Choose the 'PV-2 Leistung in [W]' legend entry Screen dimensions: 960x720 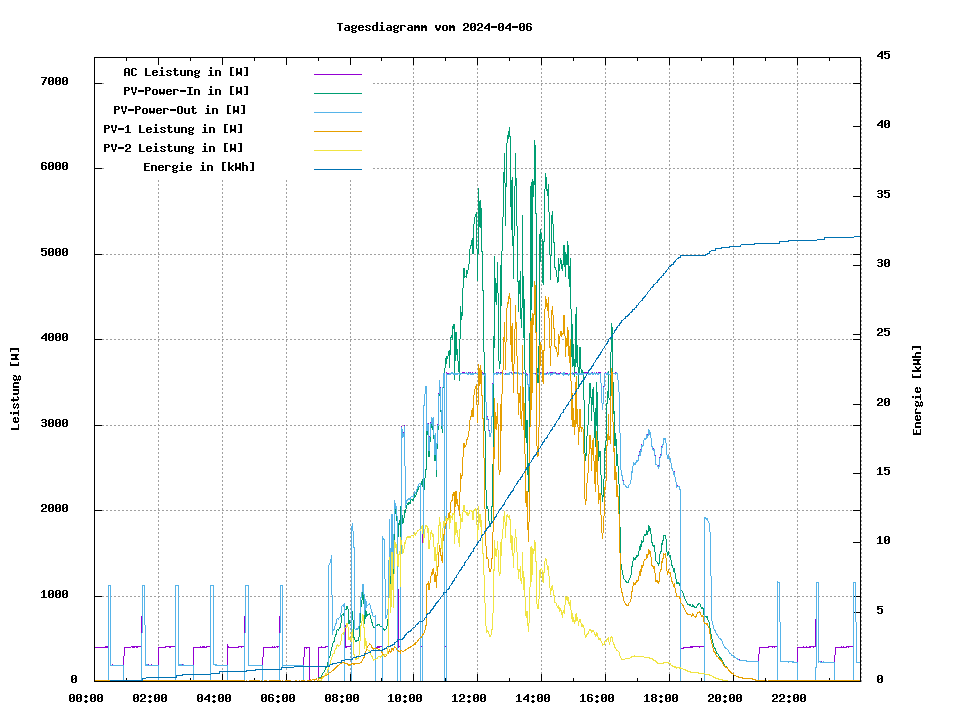[x=173, y=148]
